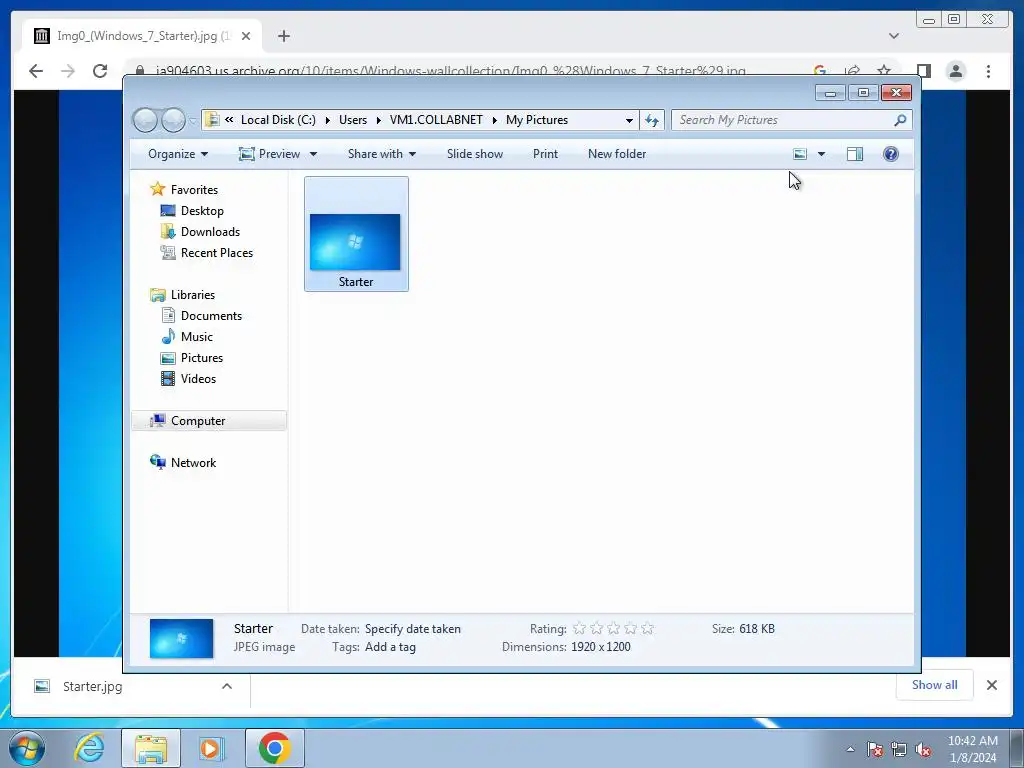Open the Organize menu
This screenshot has height=768, width=1024.
click(x=178, y=154)
